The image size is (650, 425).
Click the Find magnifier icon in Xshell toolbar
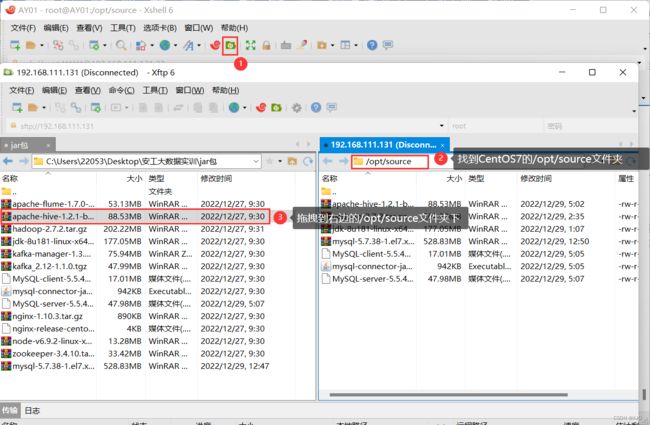point(121,45)
